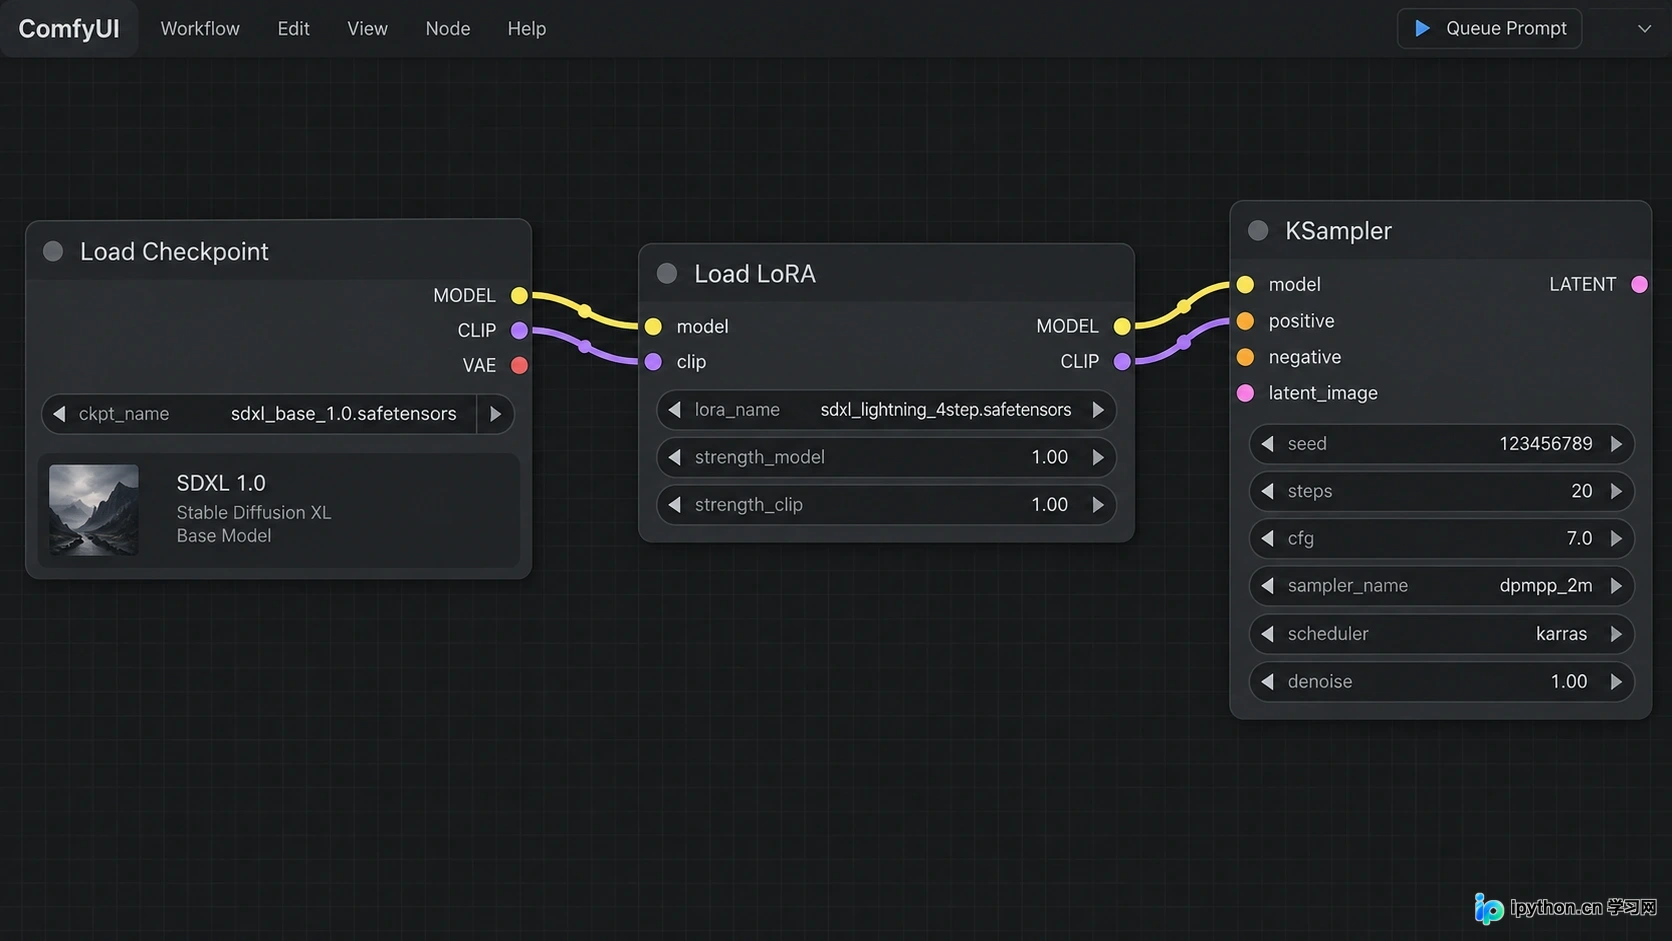Click the MODEL output socket on Load LoRA
This screenshot has height=941, width=1672.
(1122, 326)
